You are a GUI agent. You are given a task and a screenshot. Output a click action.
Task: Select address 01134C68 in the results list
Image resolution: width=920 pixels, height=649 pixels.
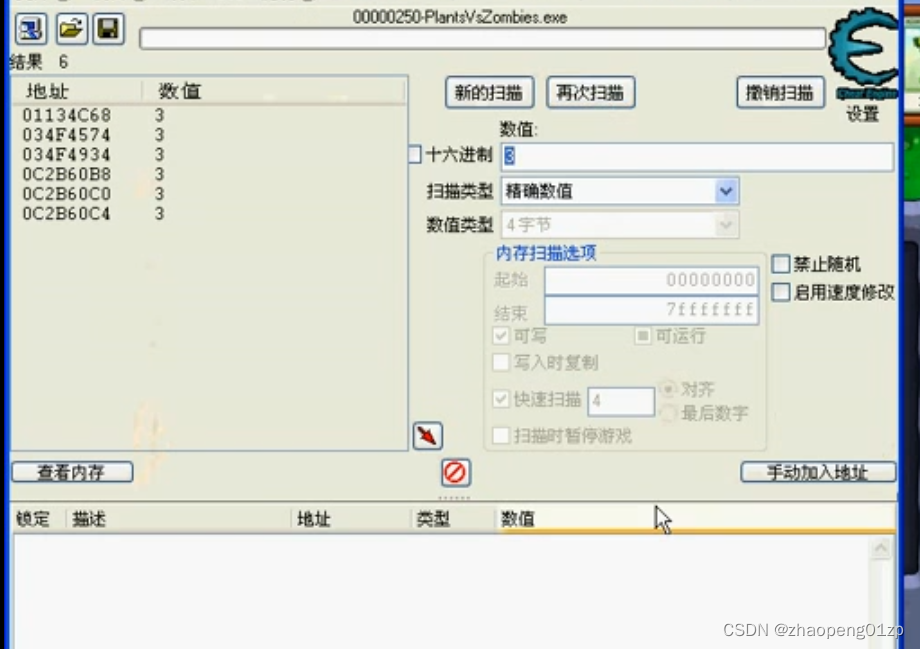click(66, 114)
